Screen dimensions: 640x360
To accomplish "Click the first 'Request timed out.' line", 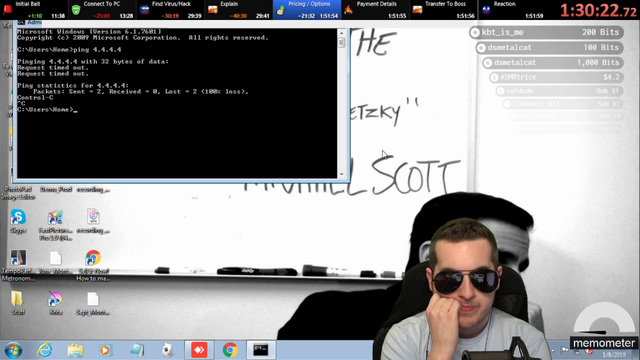I will pyautogui.click(x=53, y=68).
